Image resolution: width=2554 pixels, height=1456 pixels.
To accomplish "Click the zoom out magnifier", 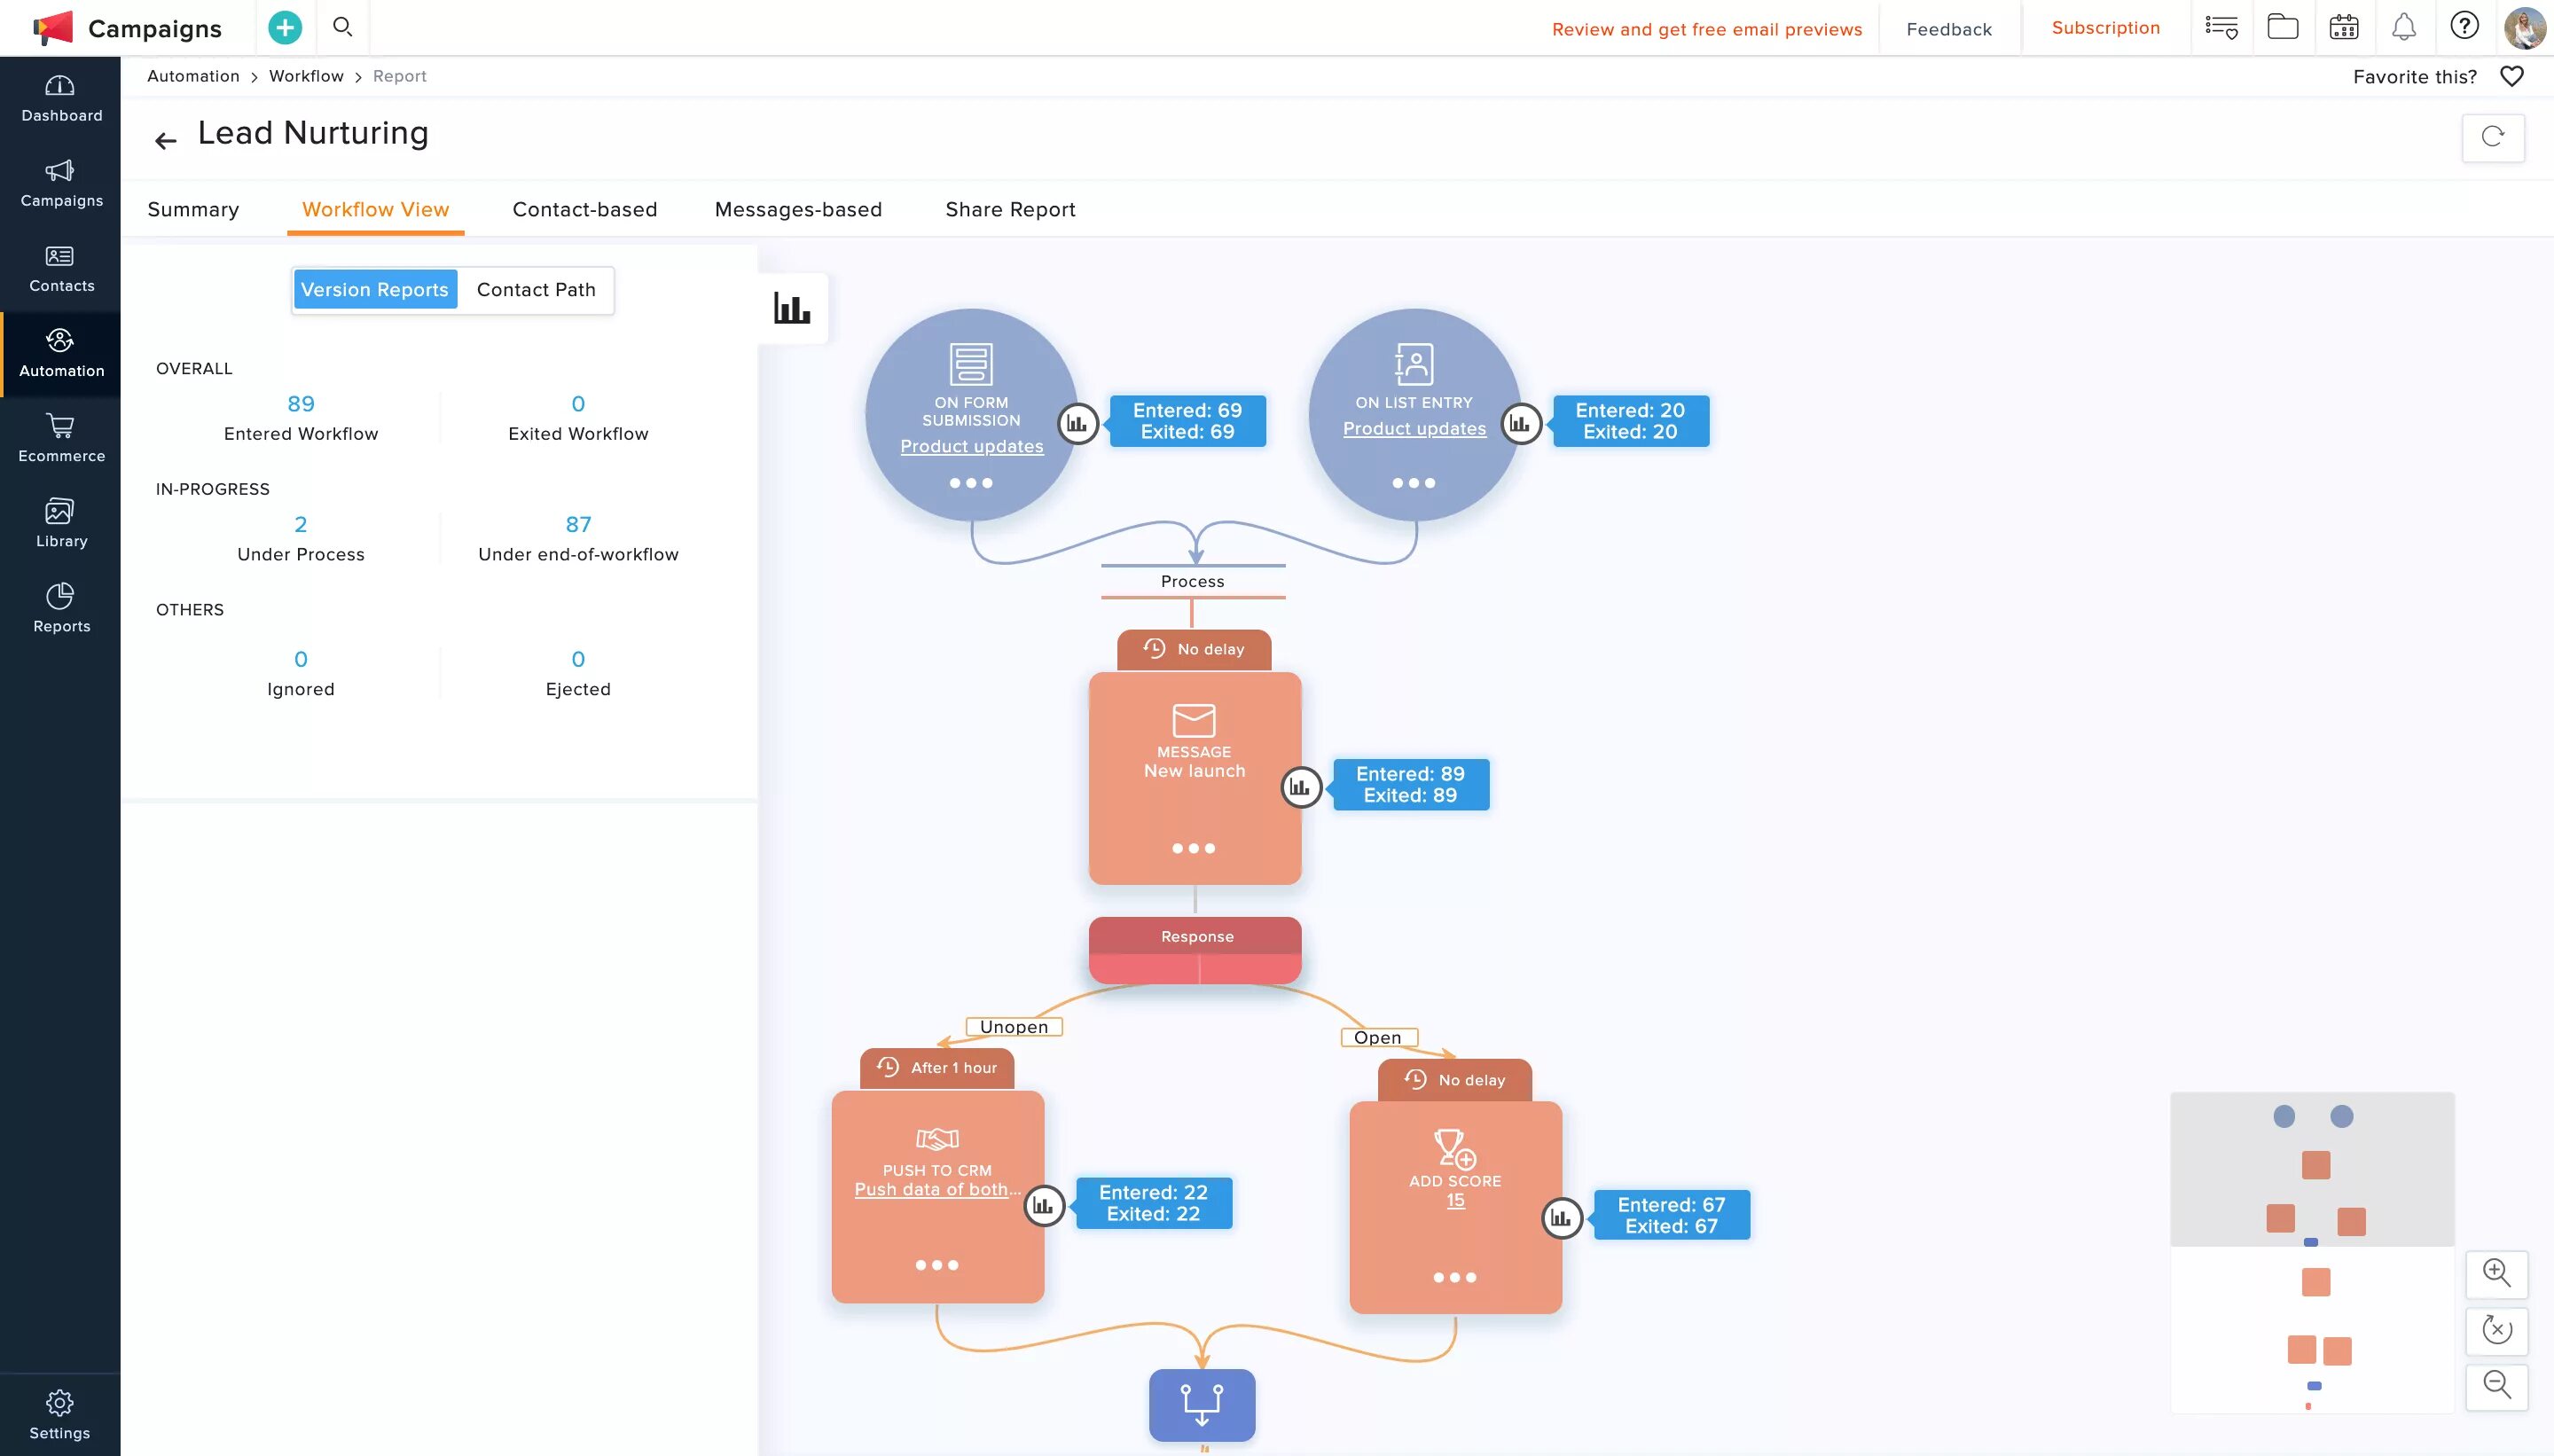I will click(x=2496, y=1385).
